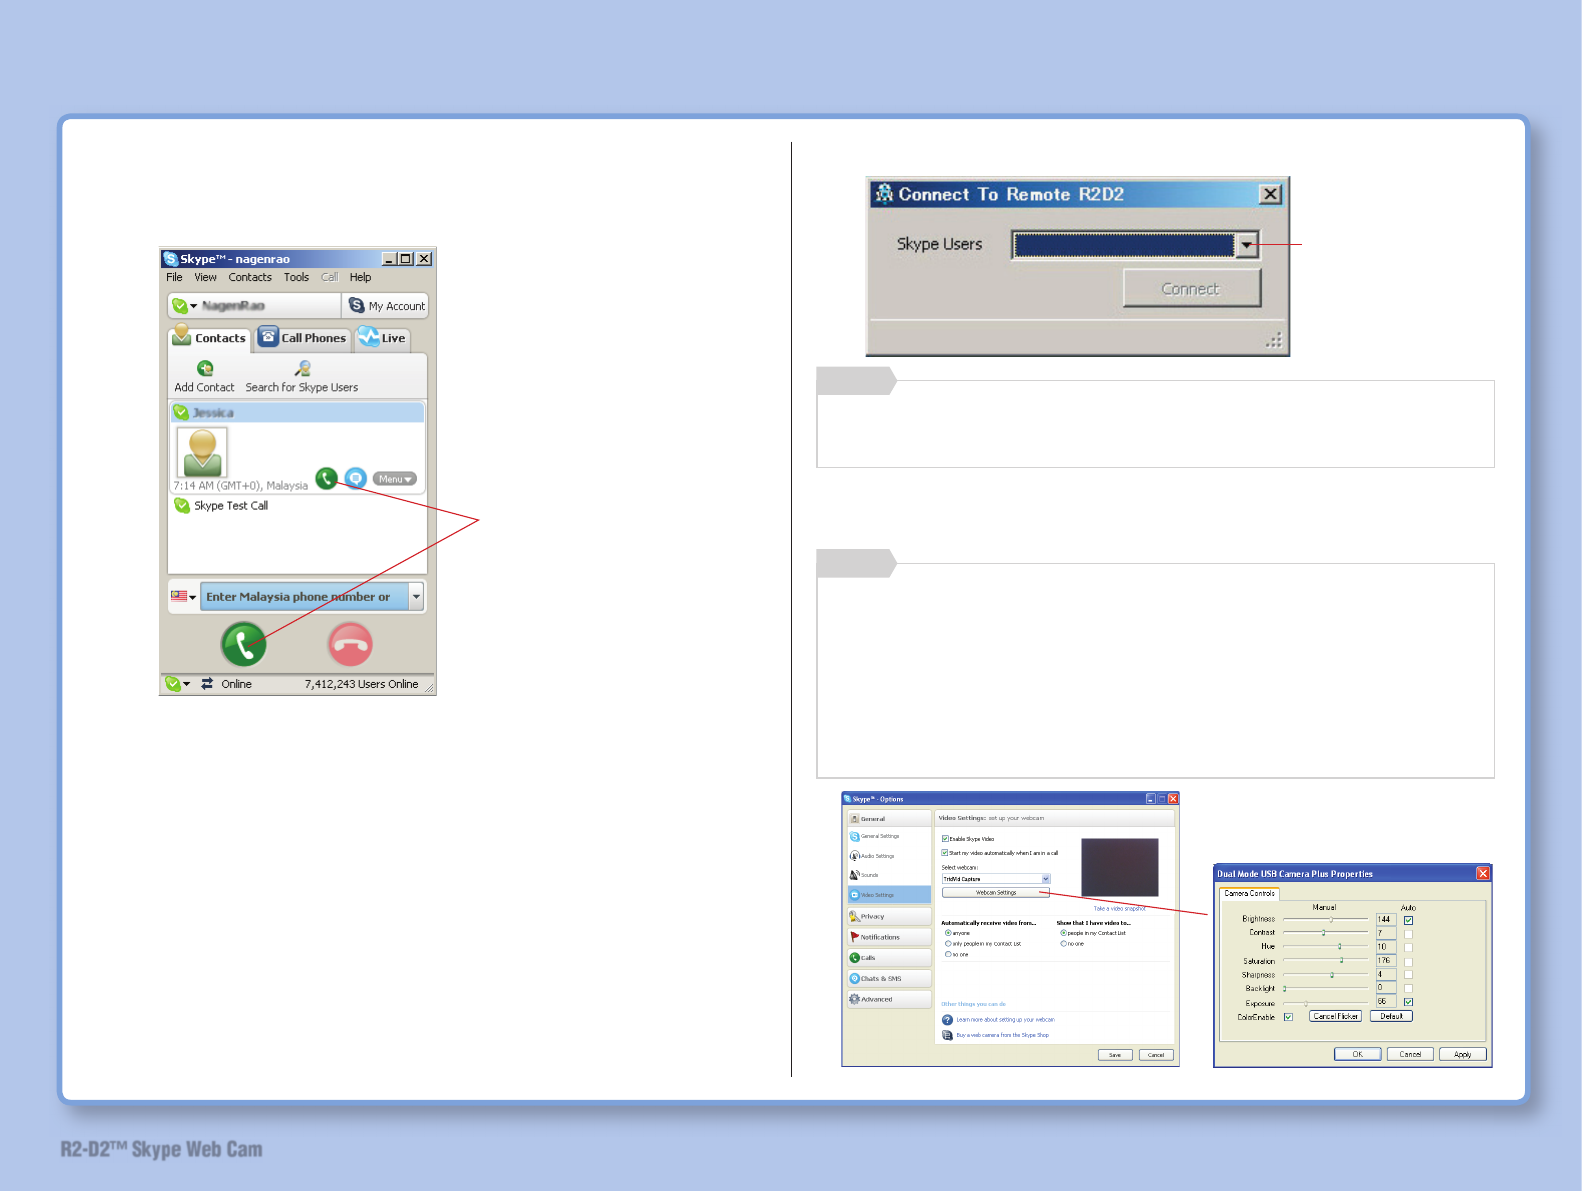Select Video Settings in the Skype Options sidebar
This screenshot has height=1191, width=1582.
[x=889, y=895]
